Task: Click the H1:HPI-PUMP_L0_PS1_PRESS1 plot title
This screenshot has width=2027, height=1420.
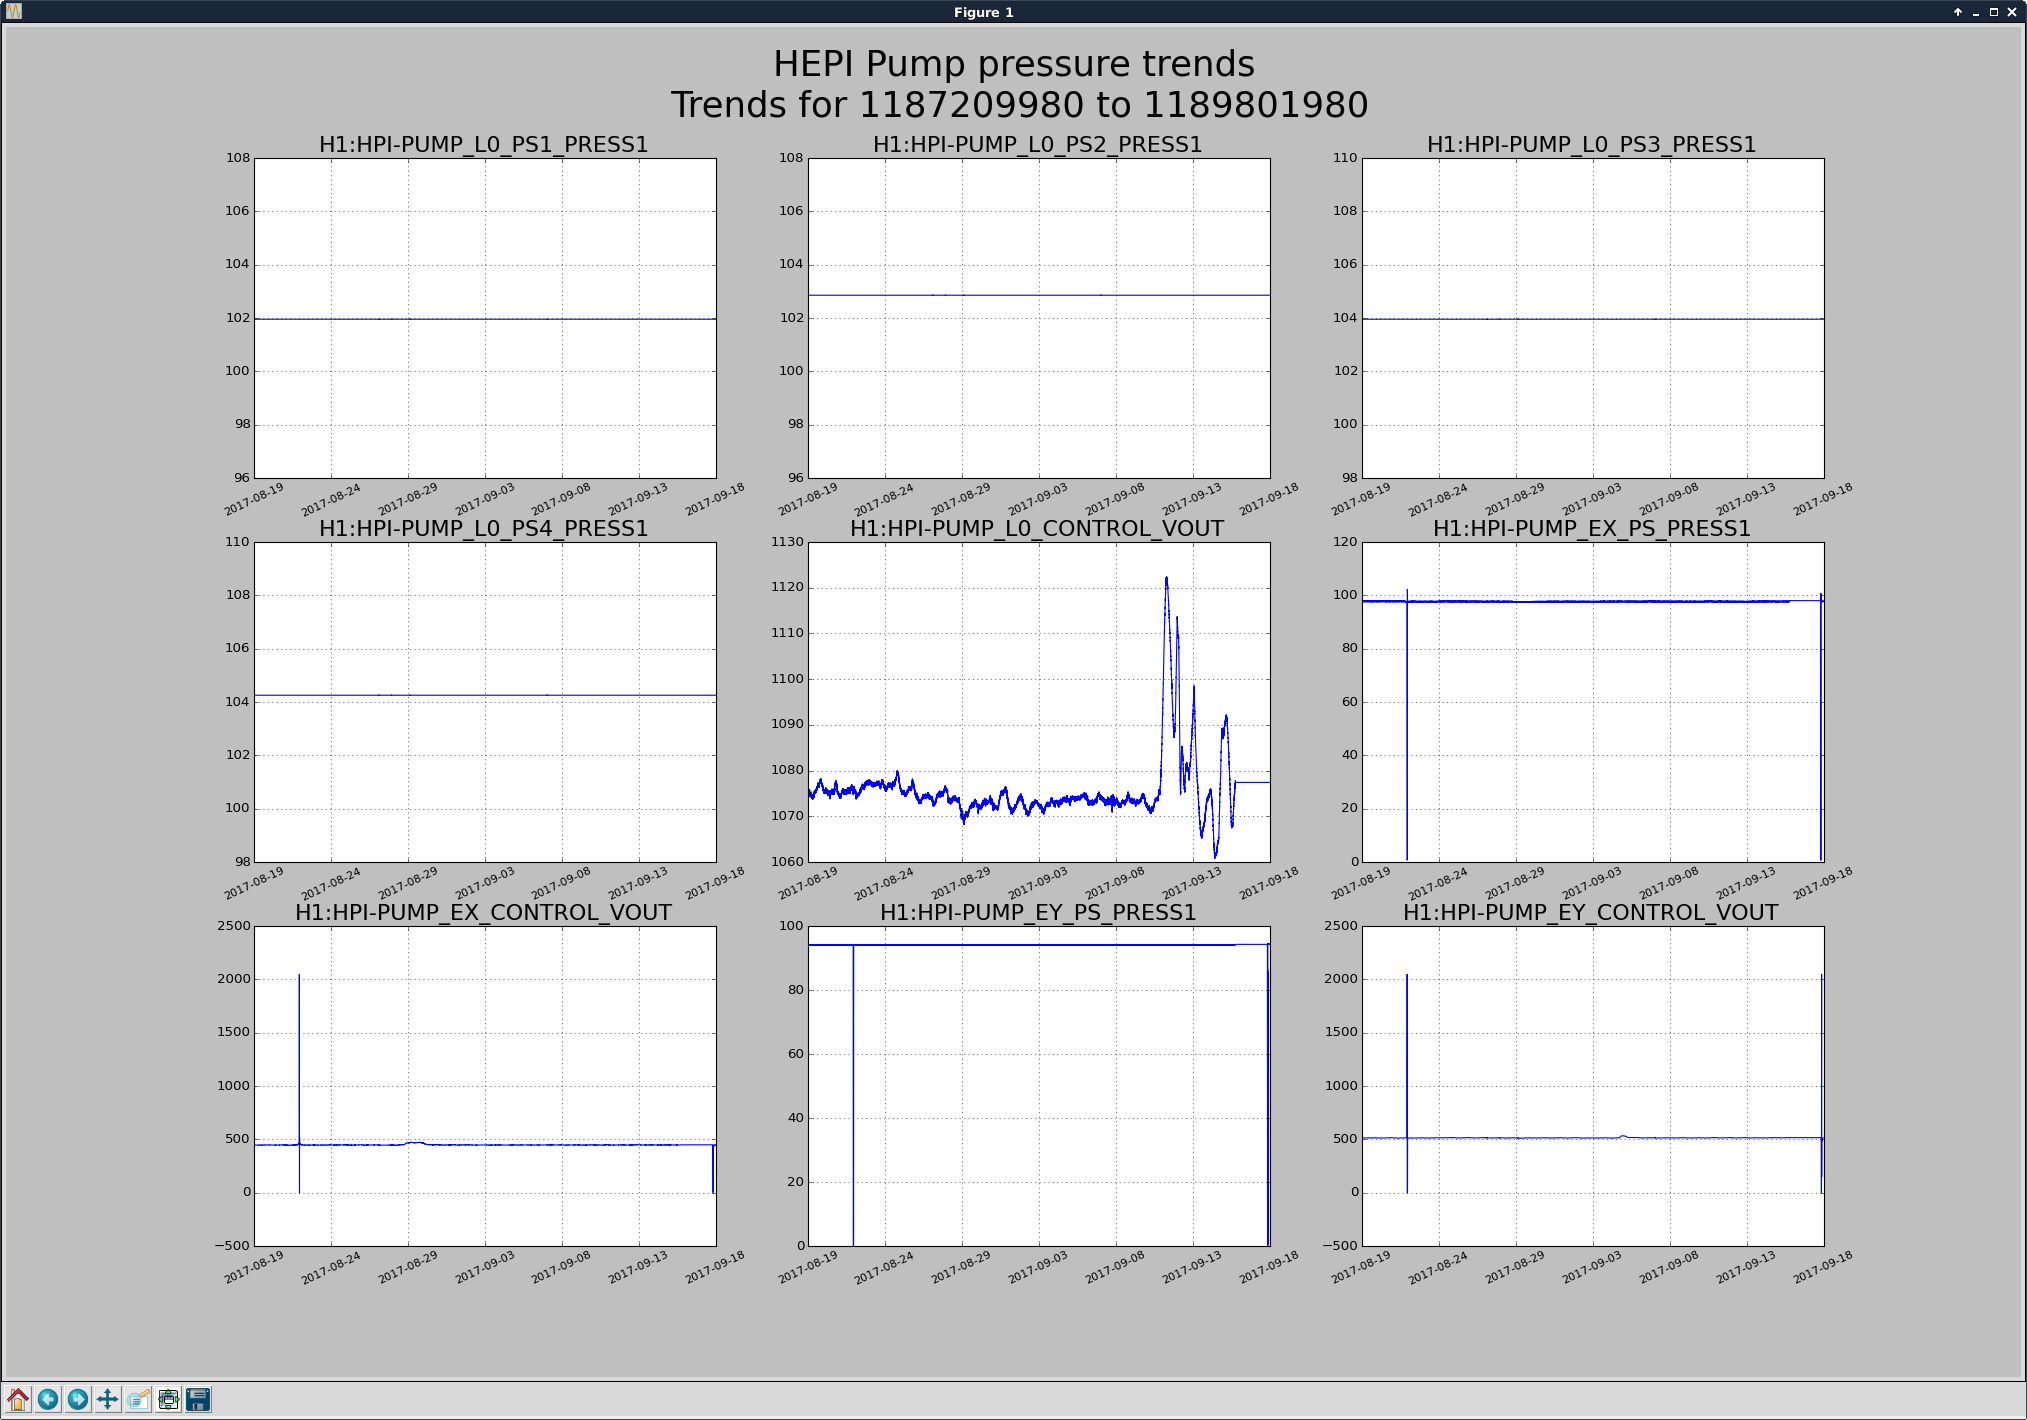Action: 484,145
